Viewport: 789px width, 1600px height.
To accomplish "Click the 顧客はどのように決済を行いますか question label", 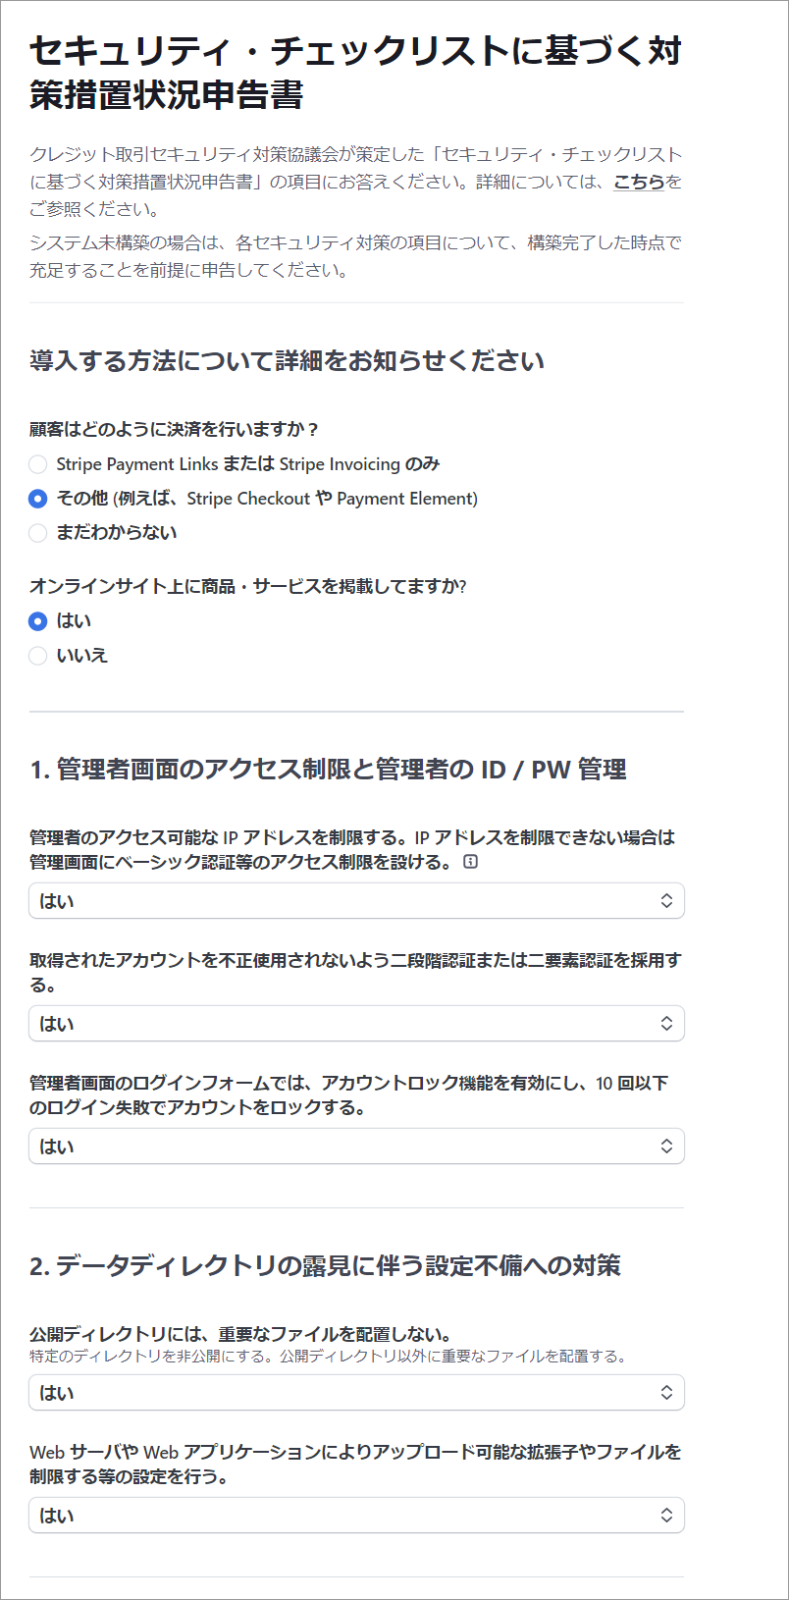I will click(174, 429).
